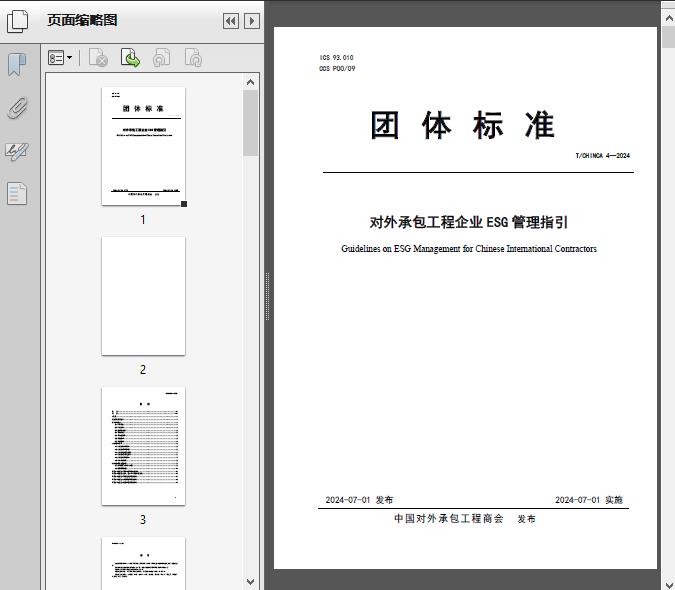675x590 pixels.
Task: Open the Attachments paperclip panel
Action: click(x=17, y=108)
